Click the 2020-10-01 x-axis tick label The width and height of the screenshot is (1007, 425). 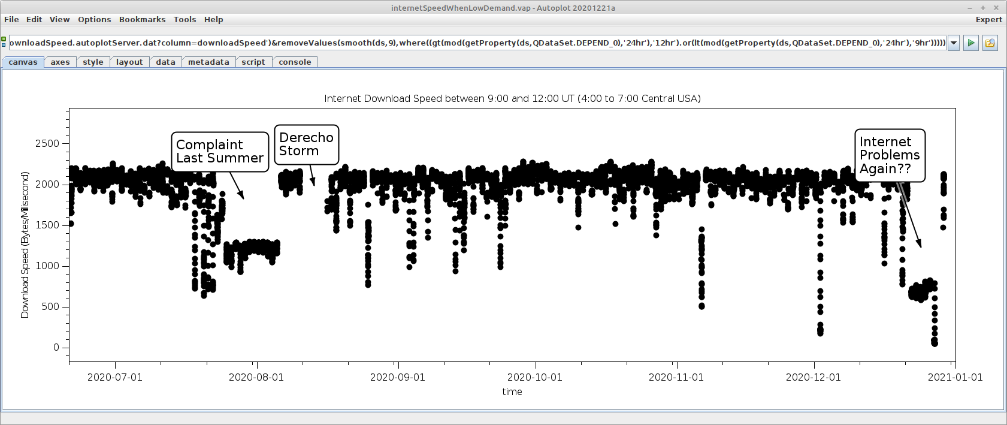tap(535, 377)
